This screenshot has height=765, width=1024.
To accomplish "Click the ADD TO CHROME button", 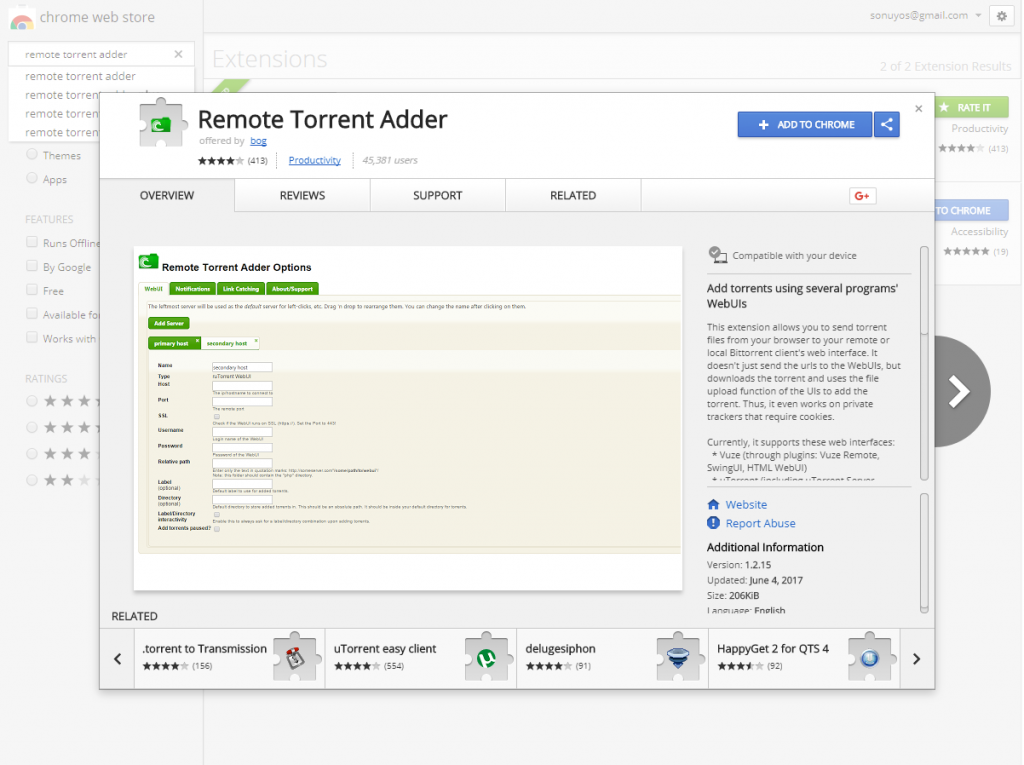I will (804, 124).
